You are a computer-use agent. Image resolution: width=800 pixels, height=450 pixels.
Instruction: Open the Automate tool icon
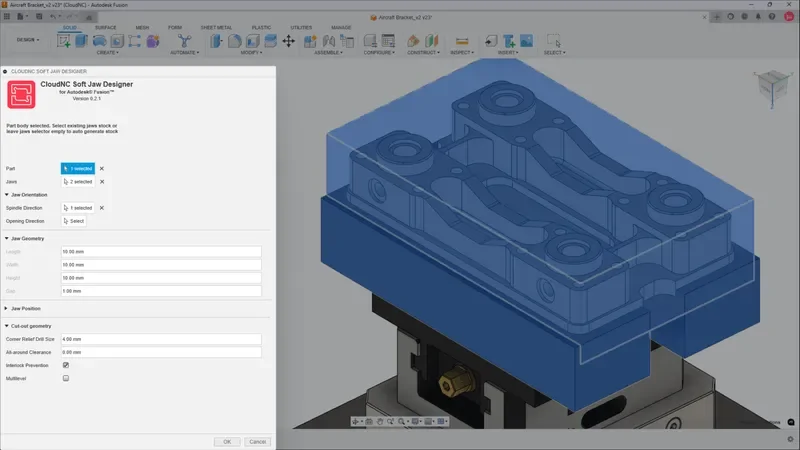point(184,41)
